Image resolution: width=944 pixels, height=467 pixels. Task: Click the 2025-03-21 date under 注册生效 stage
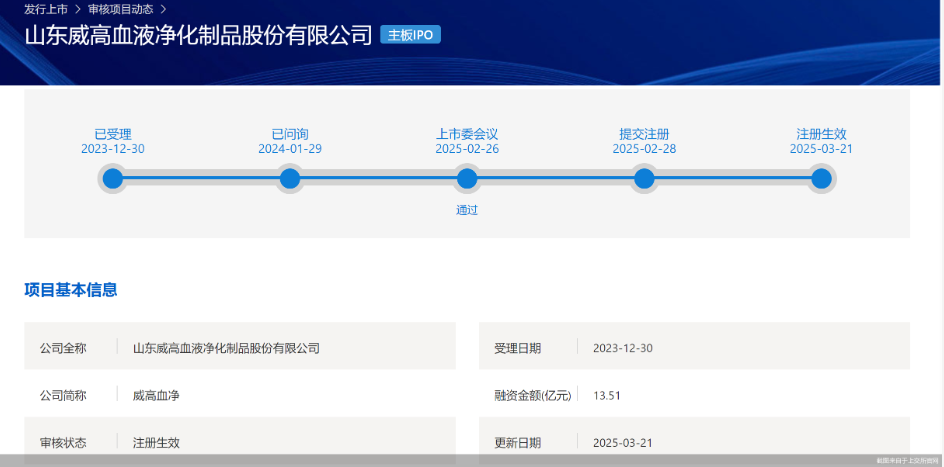[x=821, y=149]
